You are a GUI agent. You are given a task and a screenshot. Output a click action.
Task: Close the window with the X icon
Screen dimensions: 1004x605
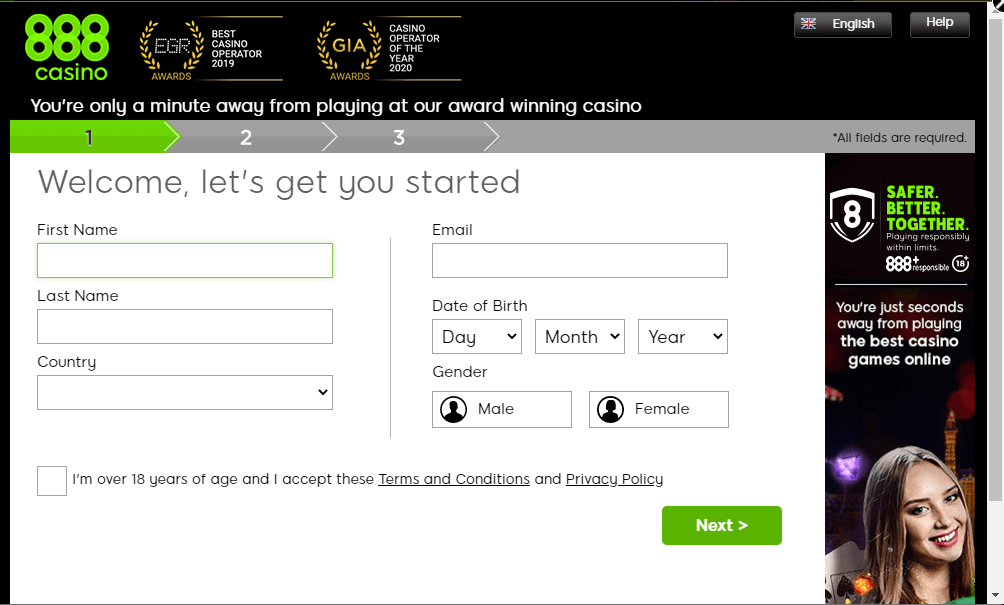[x=998, y=4]
